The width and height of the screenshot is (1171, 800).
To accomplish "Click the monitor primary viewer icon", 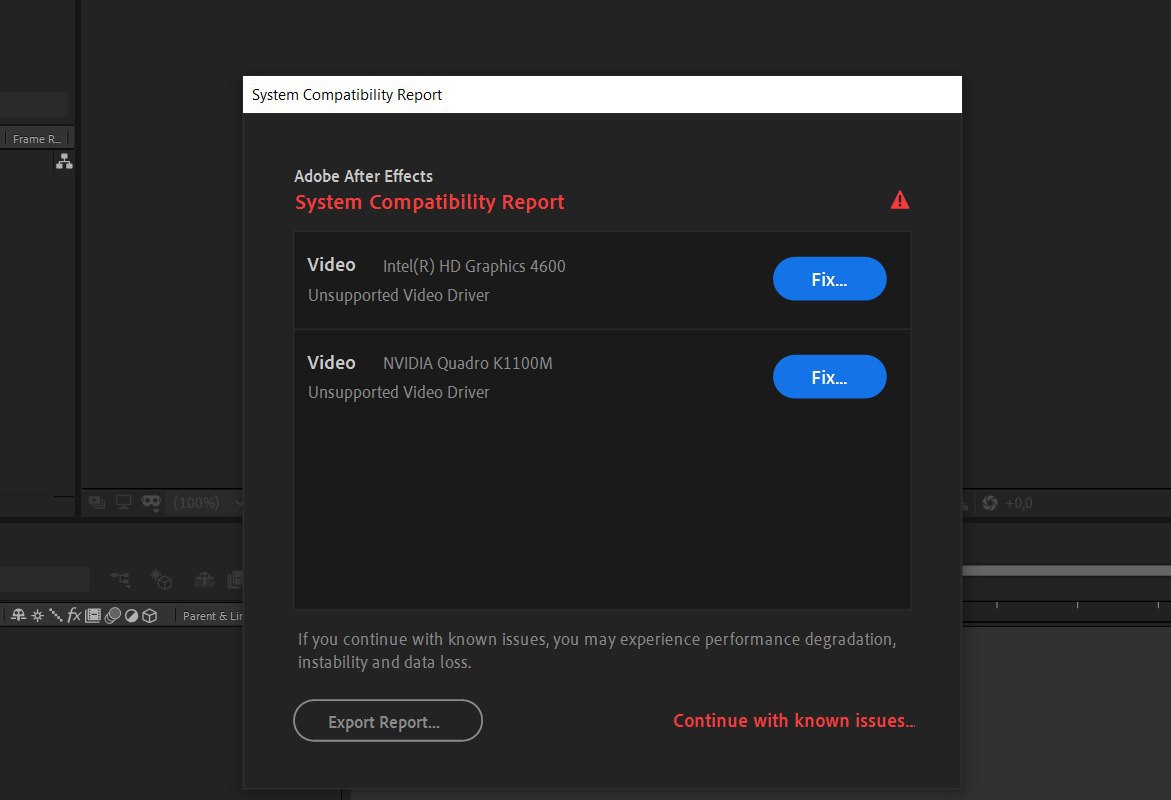I will coord(123,502).
